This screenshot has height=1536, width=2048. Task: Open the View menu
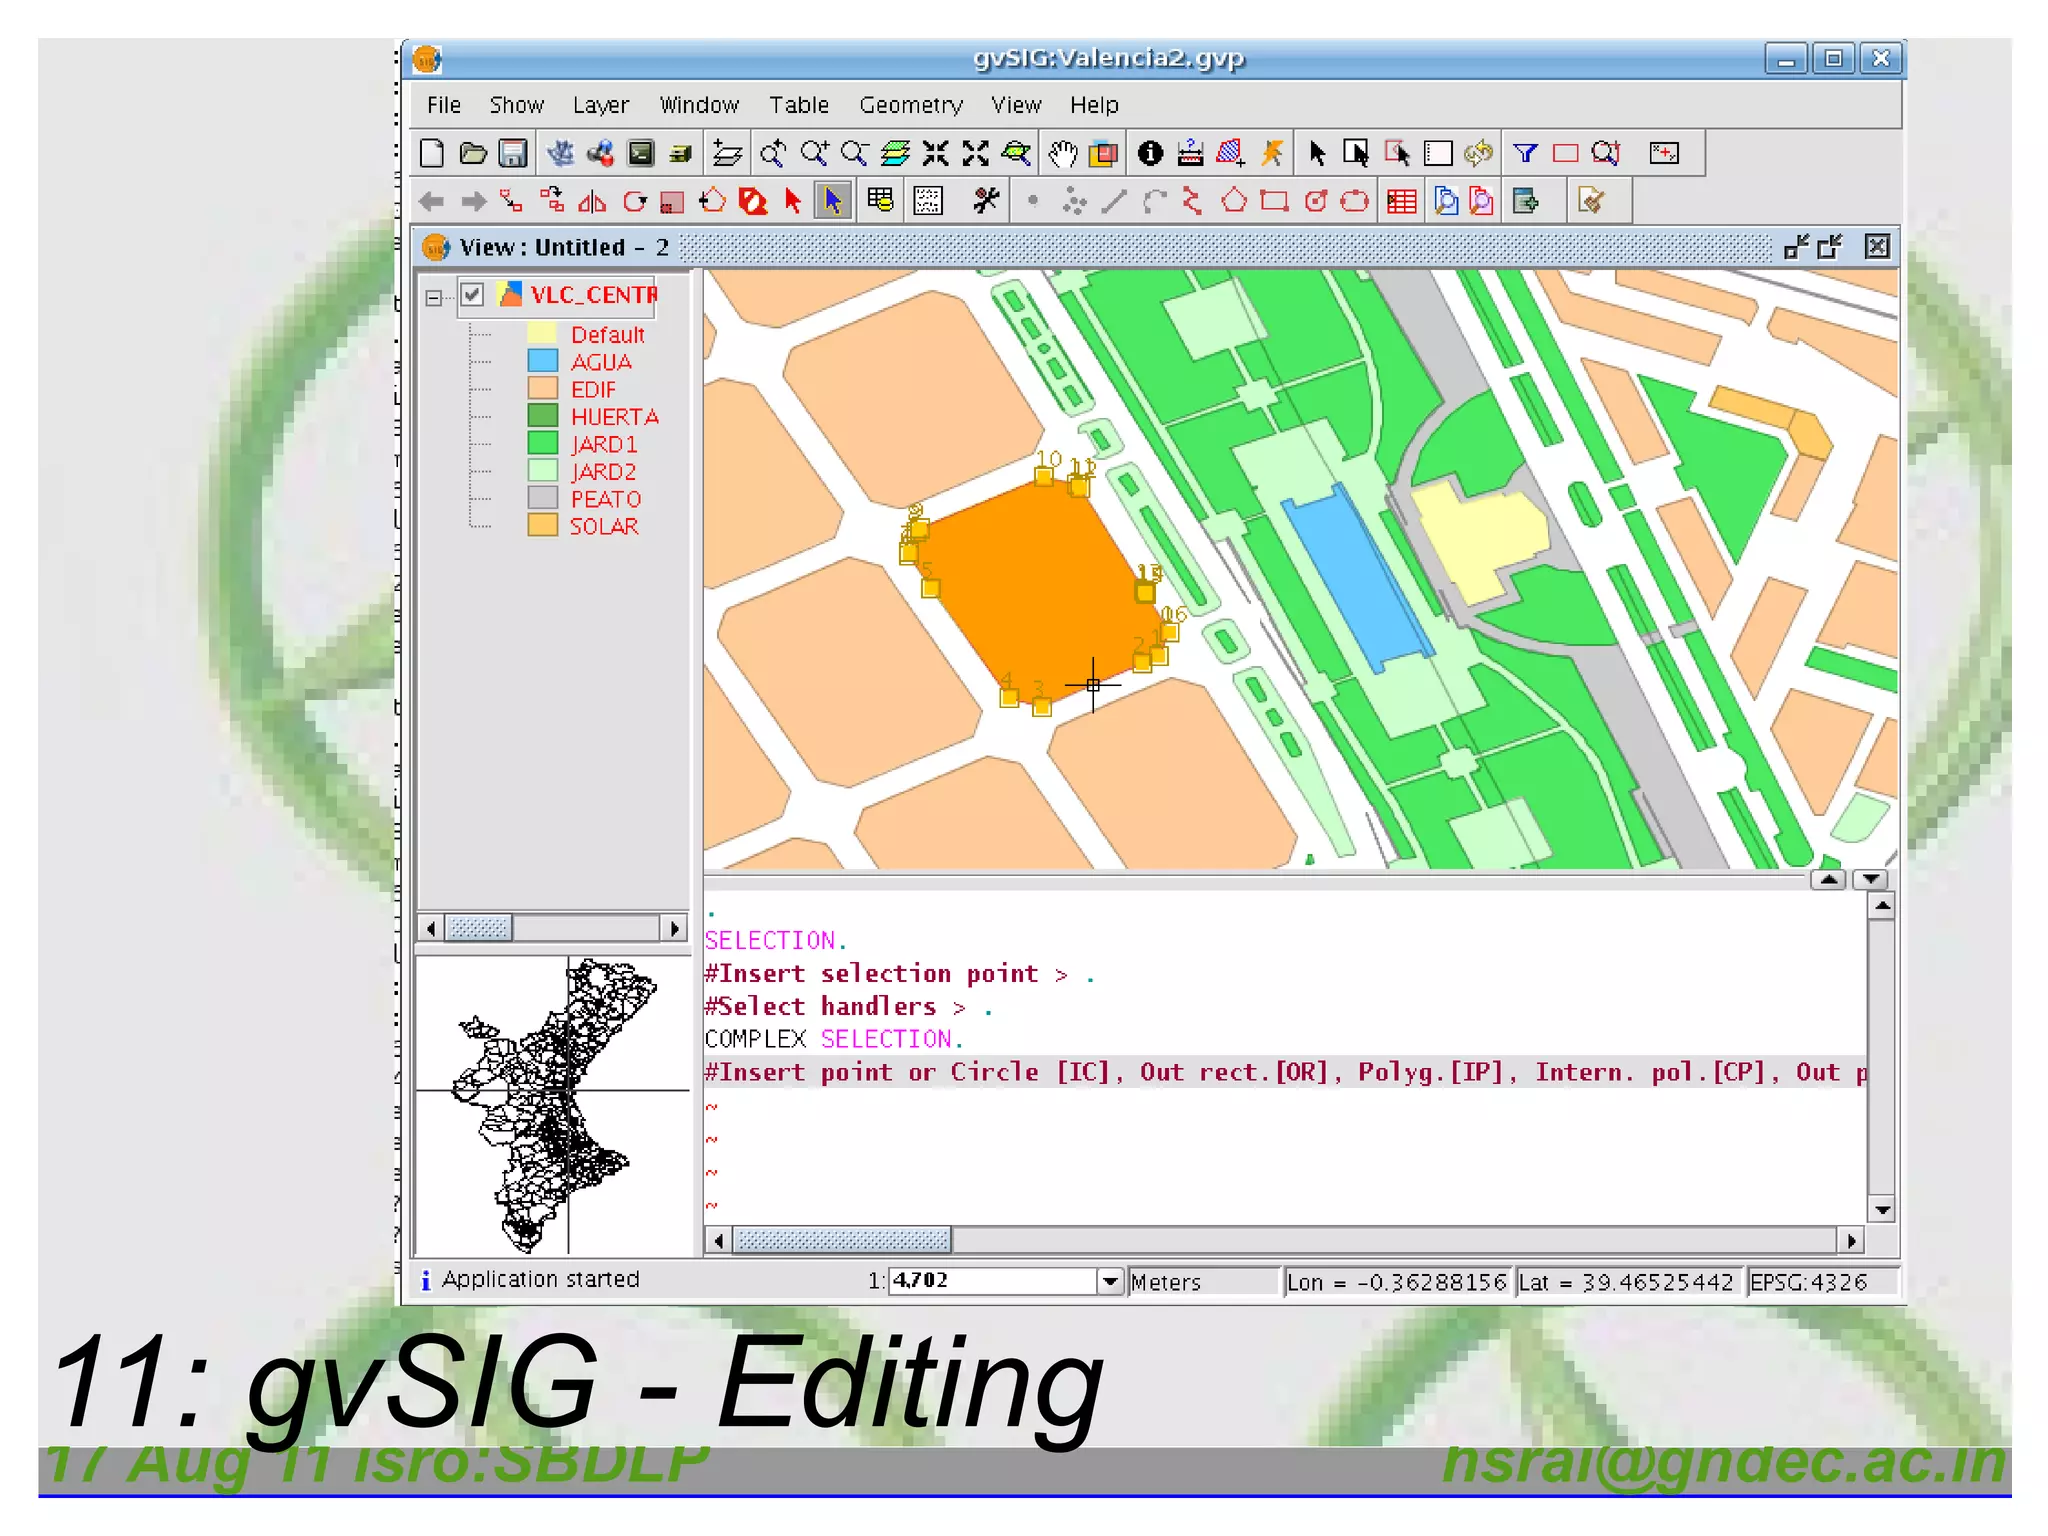pos(1016,105)
